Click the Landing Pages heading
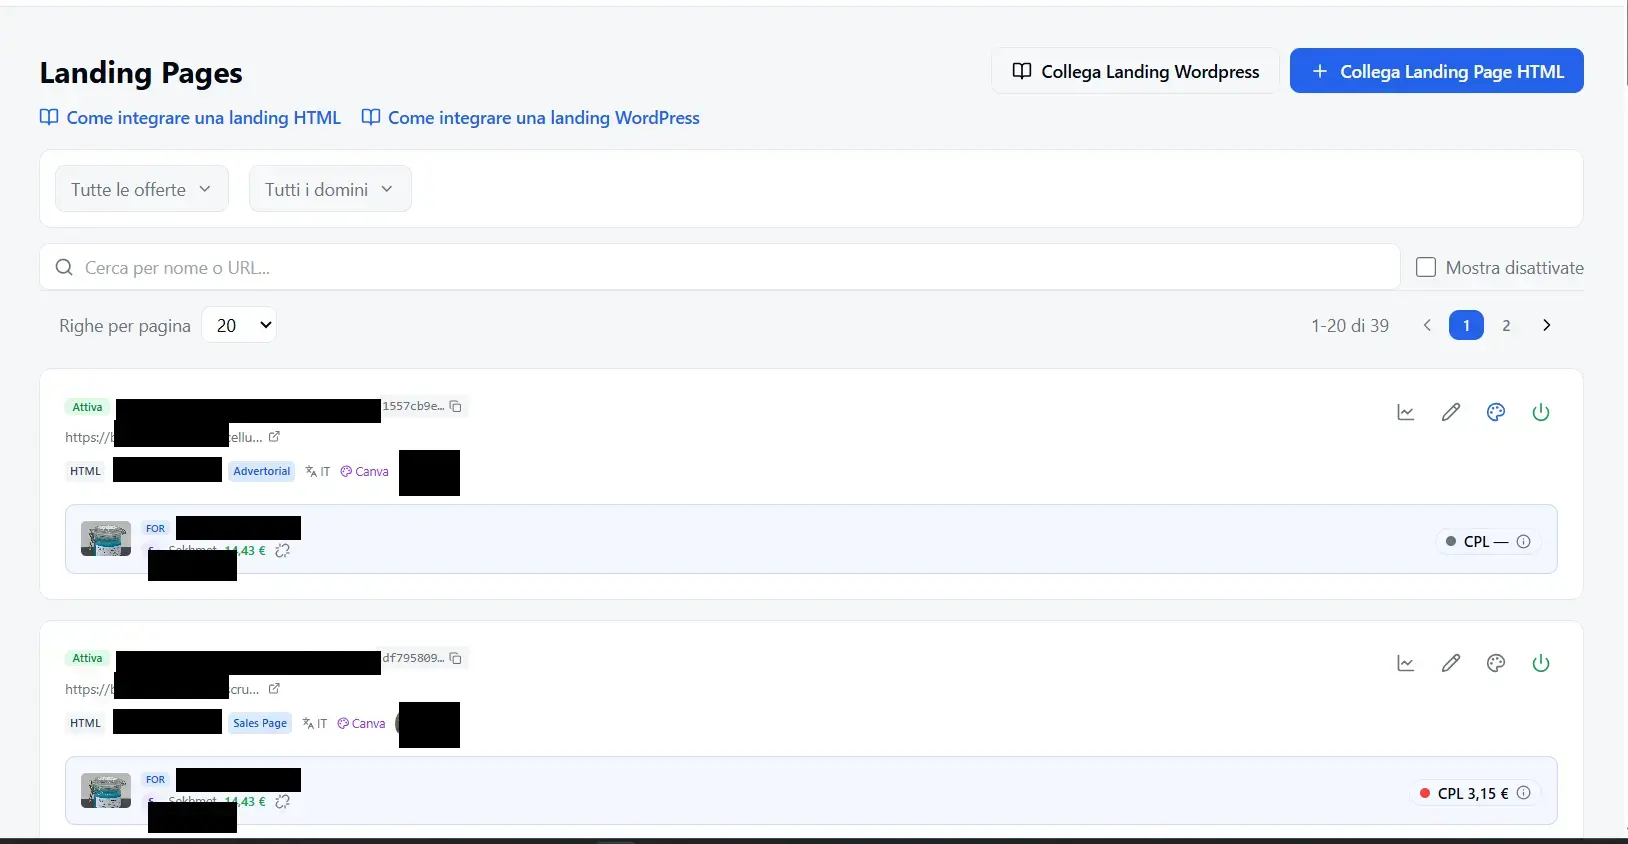This screenshot has width=1628, height=844. coord(141,72)
